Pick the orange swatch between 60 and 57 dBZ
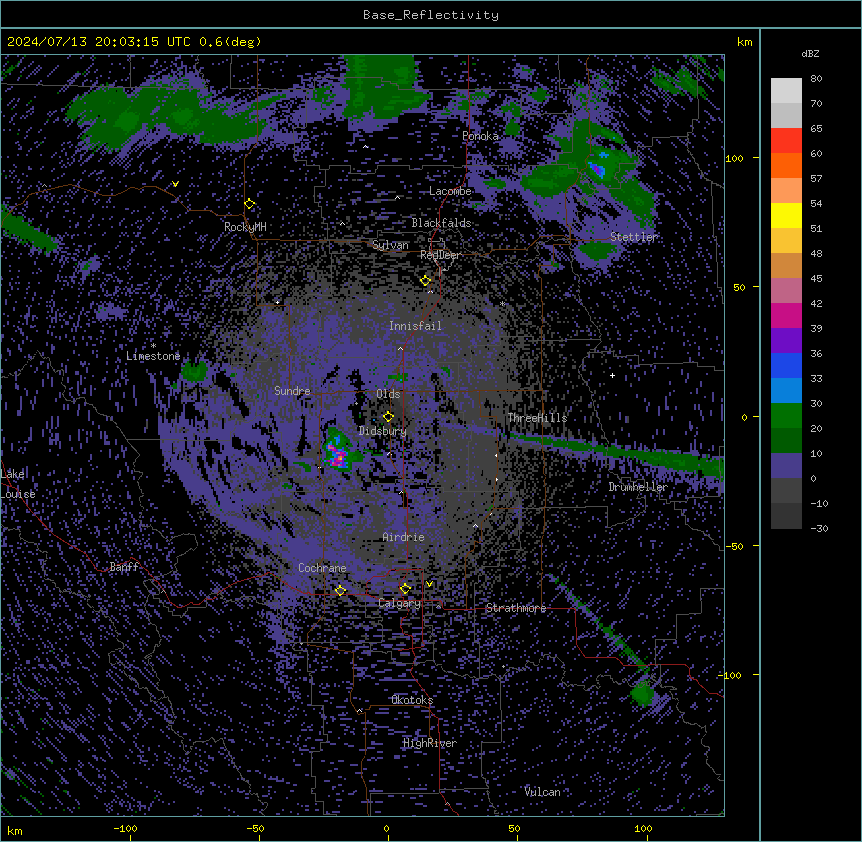This screenshot has height=842, width=862. click(786, 165)
